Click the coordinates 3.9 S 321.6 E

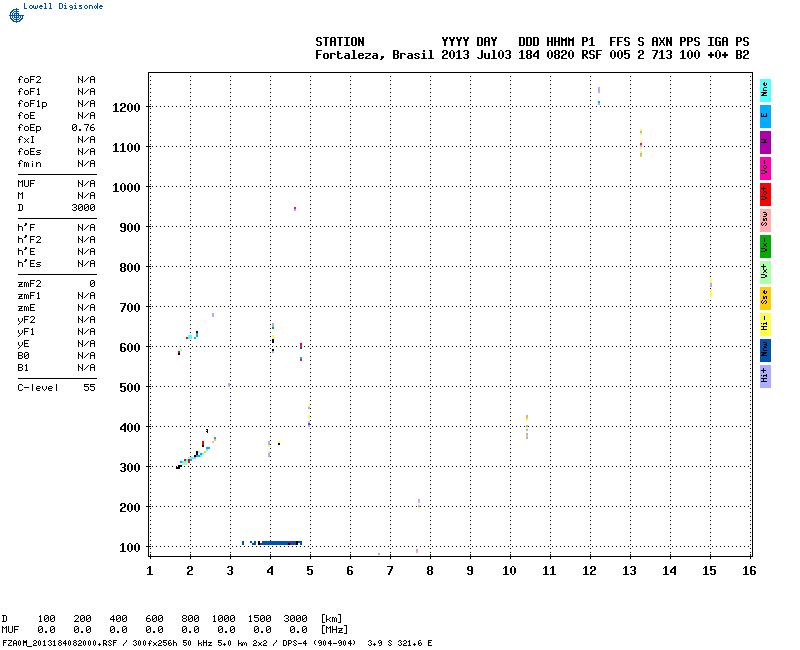coord(399,643)
